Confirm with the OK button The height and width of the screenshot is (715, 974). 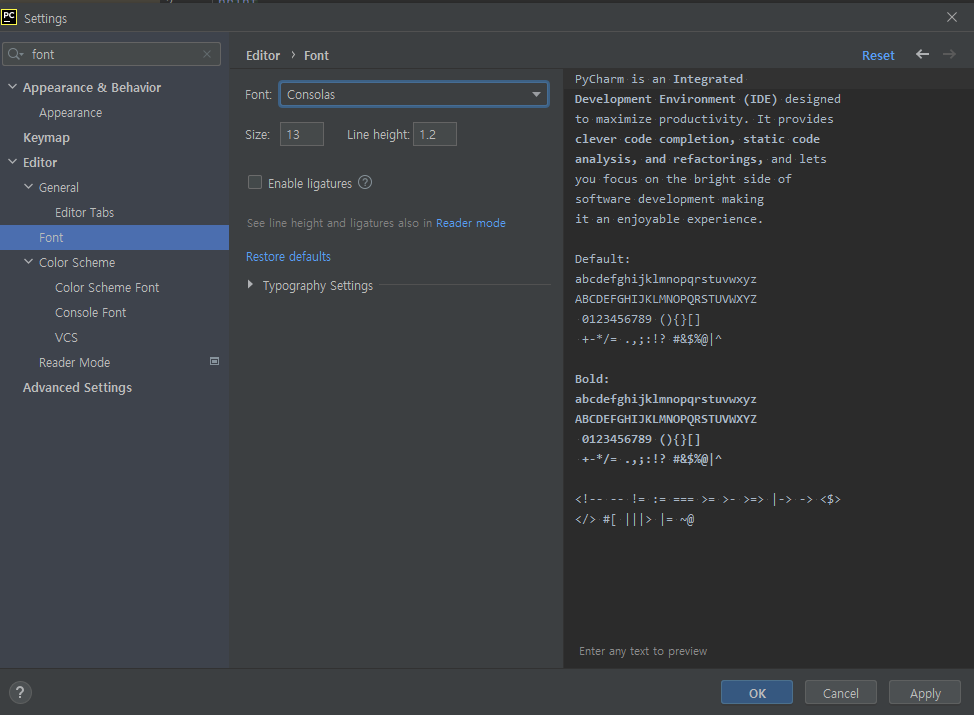pyautogui.click(x=757, y=693)
